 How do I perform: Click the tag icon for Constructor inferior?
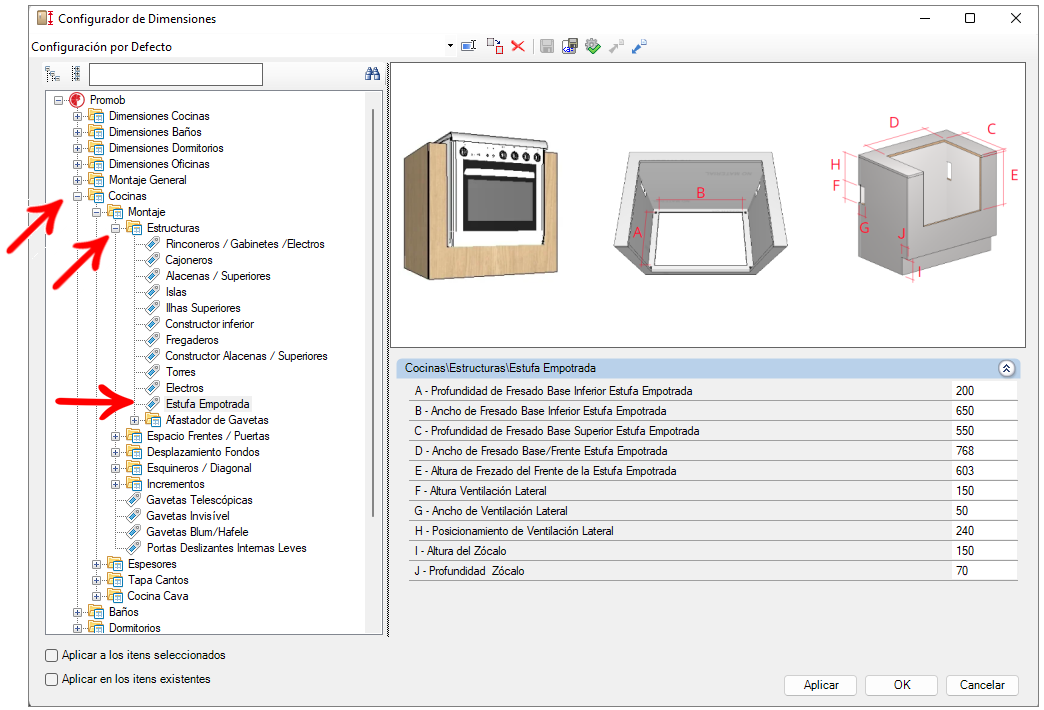[x=153, y=324]
